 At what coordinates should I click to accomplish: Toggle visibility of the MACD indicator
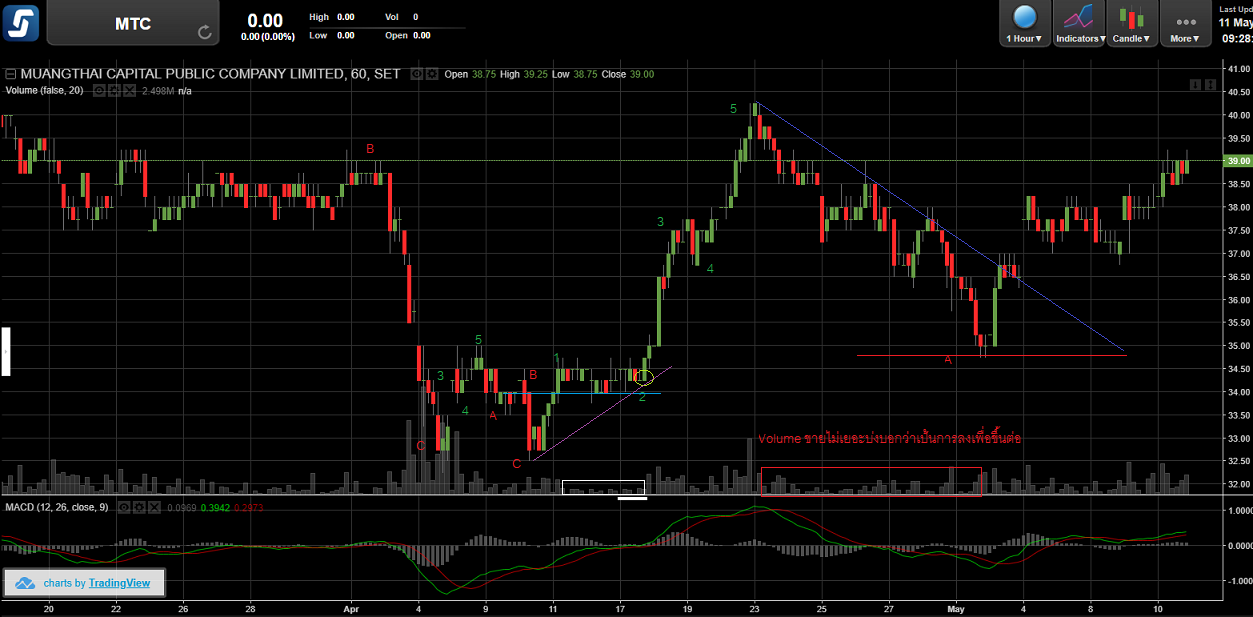(x=125, y=507)
